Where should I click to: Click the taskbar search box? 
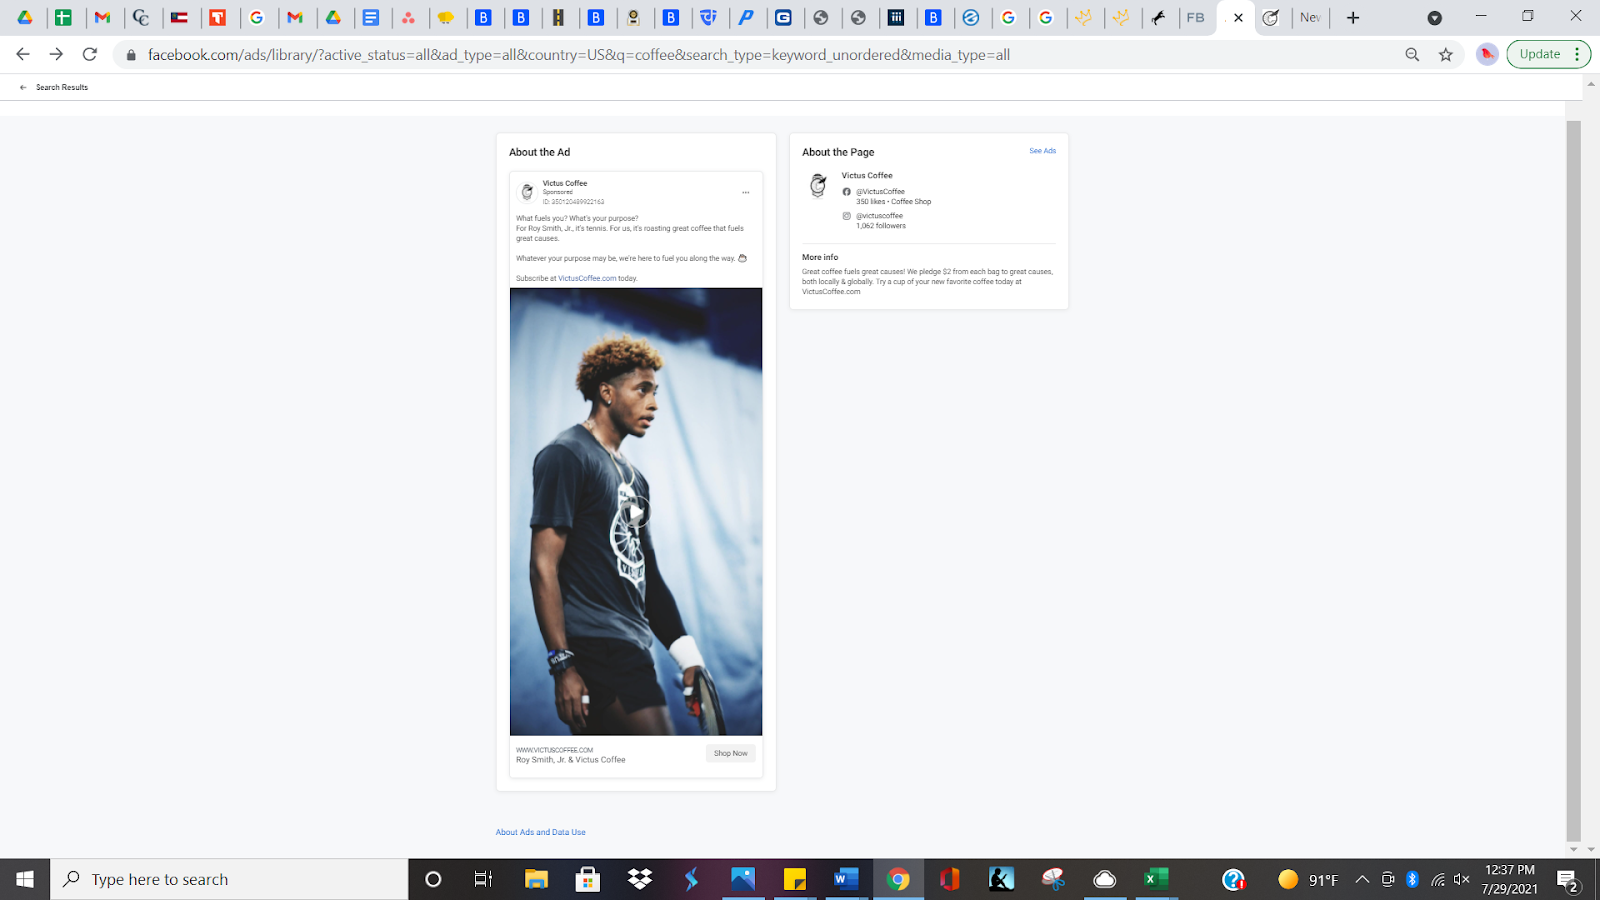coord(229,879)
